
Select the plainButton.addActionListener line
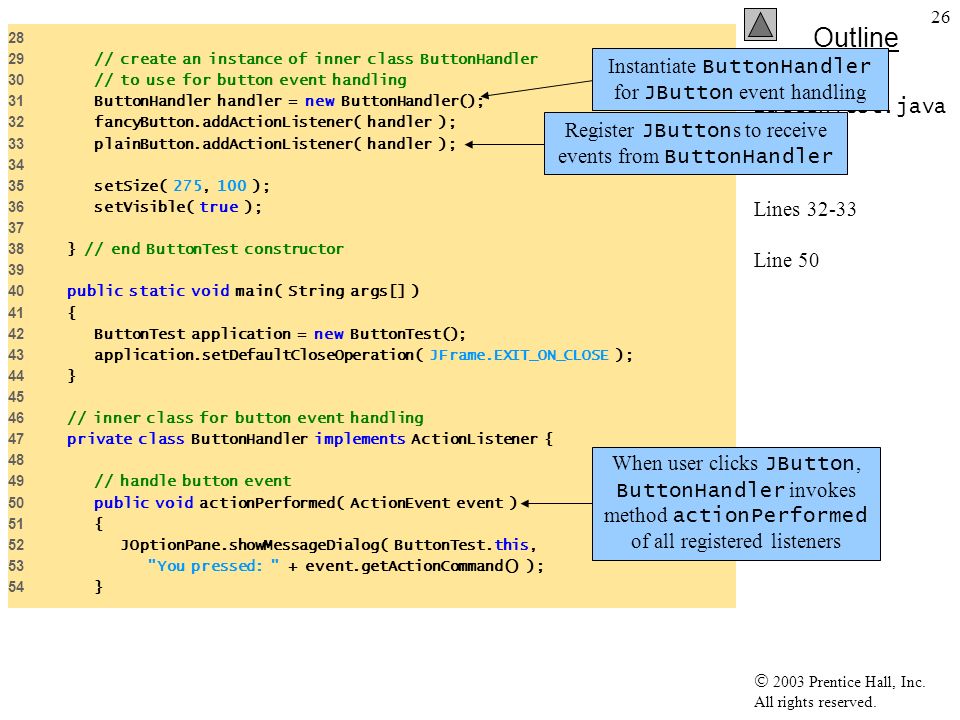pyautogui.click(x=275, y=144)
